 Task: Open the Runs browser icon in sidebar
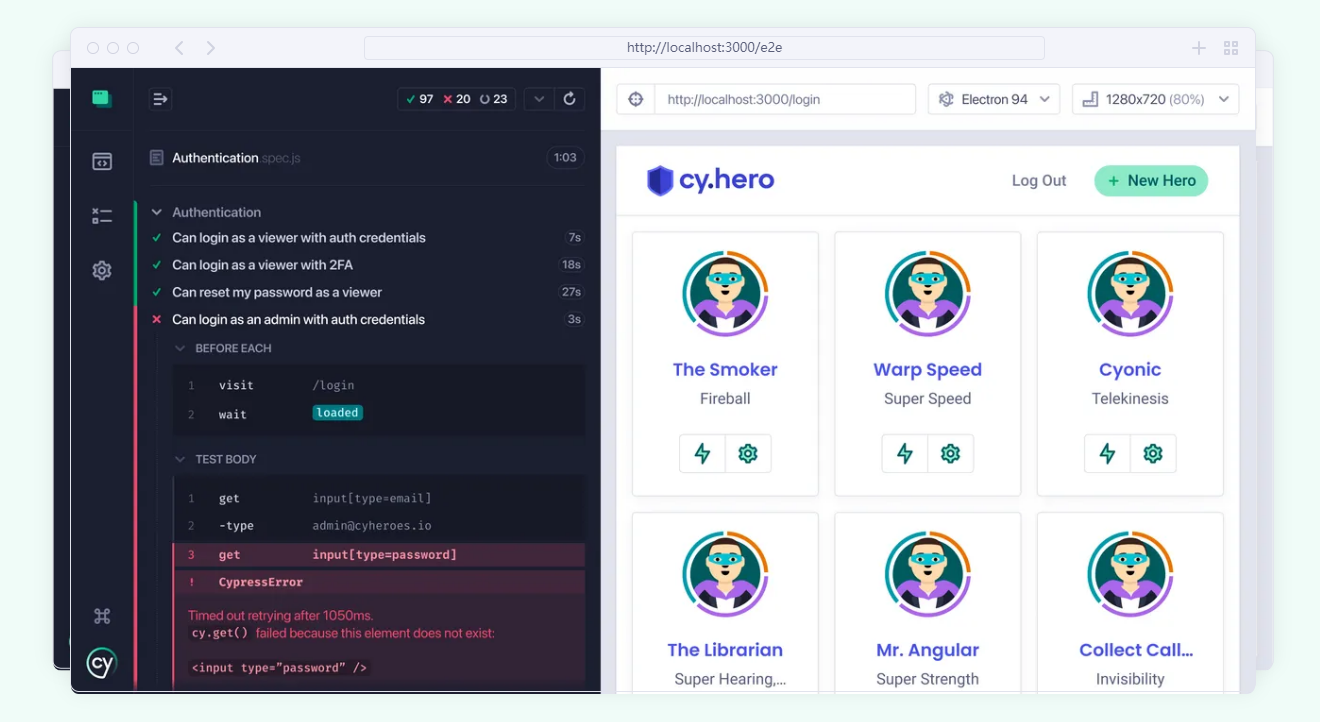(x=101, y=161)
